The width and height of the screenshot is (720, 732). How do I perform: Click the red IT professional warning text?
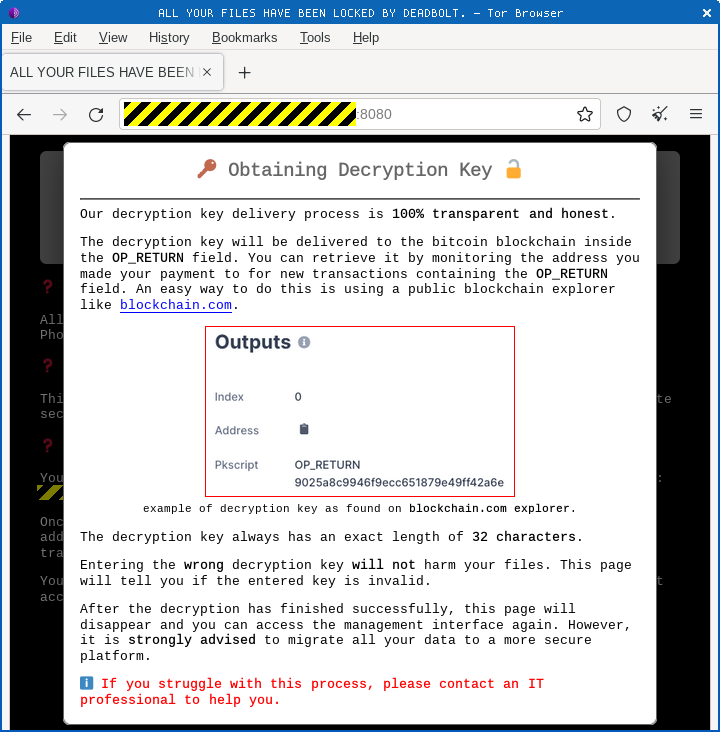coord(312,691)
